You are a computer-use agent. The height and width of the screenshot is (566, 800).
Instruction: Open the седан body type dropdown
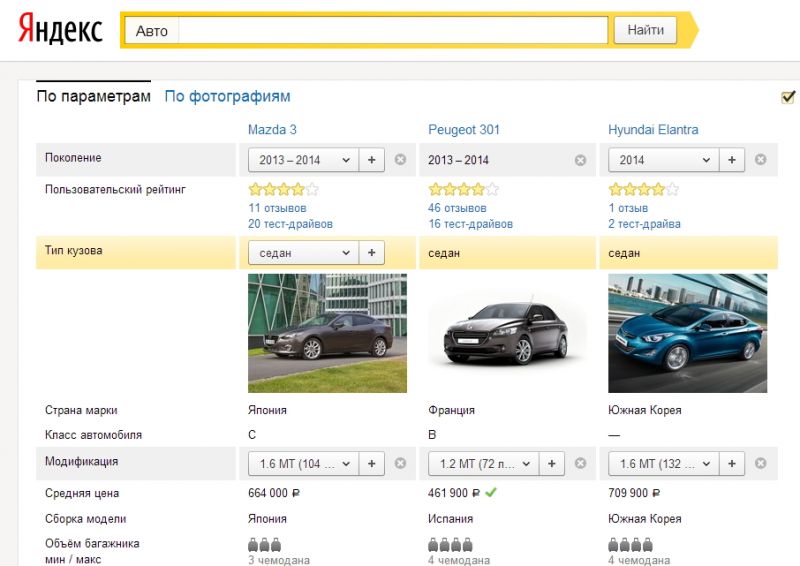coord(304,253)
